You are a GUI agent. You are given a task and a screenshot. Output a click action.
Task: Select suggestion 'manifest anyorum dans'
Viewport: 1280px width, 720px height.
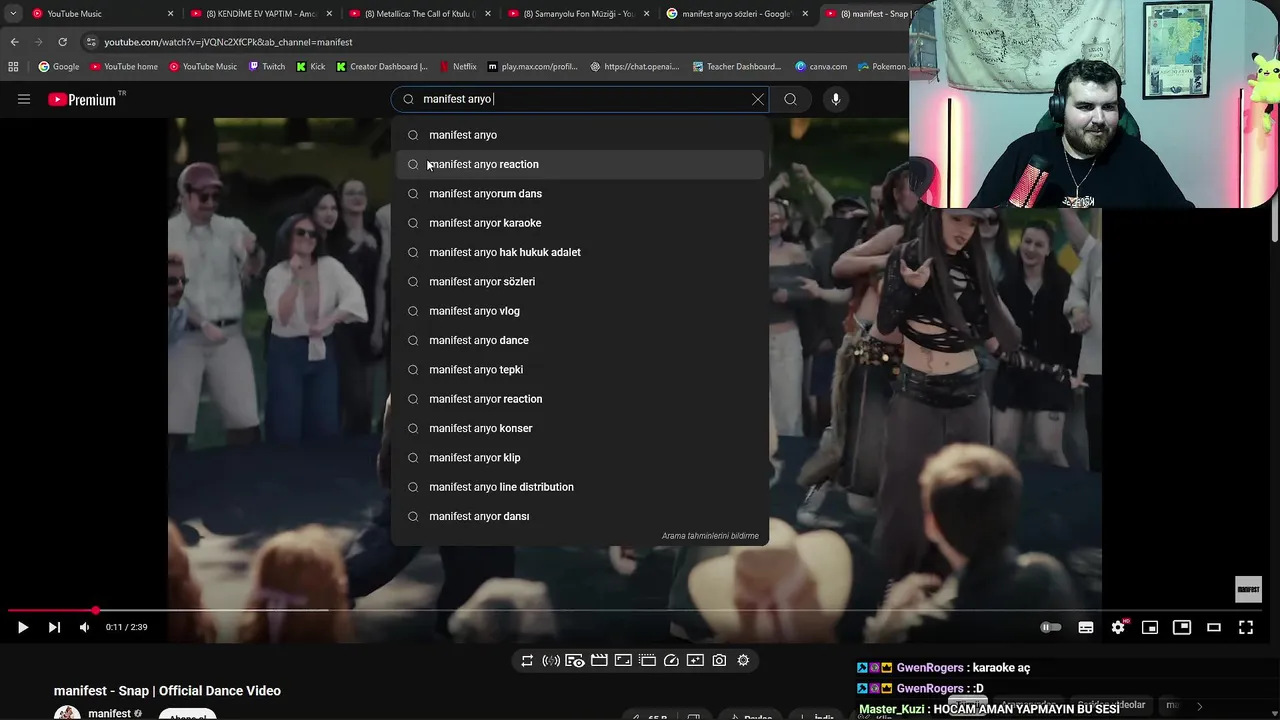580,194
